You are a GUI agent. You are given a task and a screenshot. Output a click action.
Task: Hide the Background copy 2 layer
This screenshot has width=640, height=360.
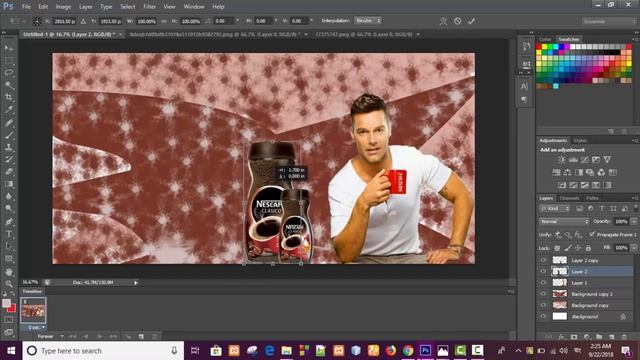[543, 294]
